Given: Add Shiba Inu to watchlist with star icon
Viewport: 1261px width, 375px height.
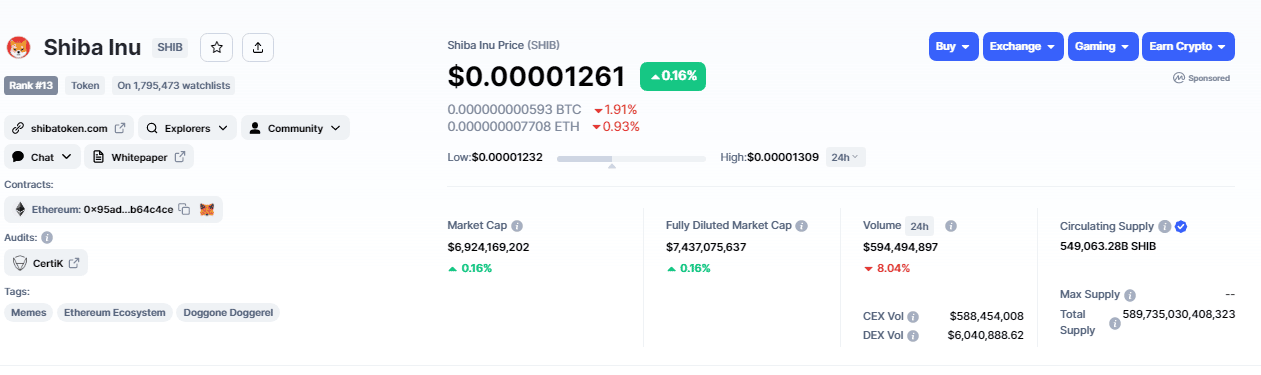Looking at the screenshot, I should 217,47.
